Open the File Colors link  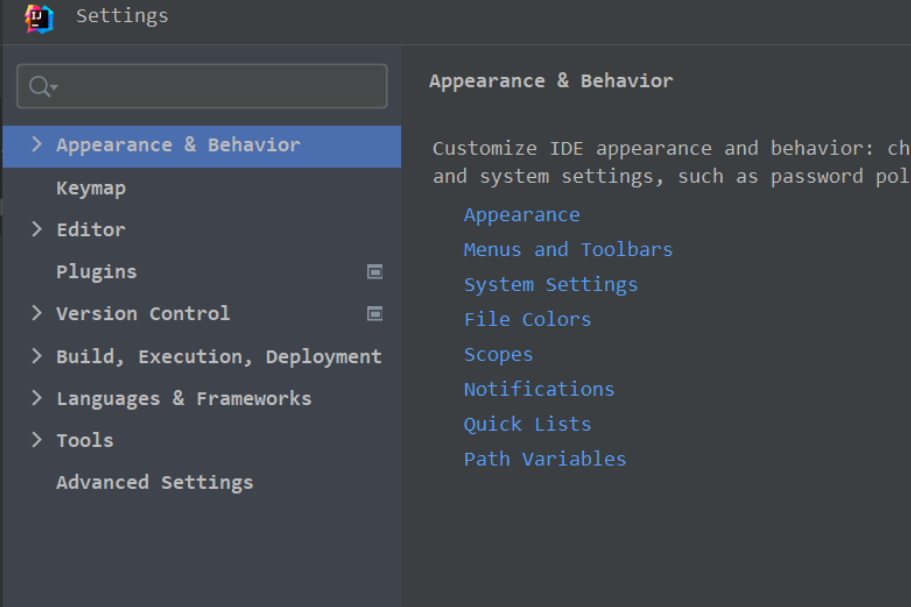(527, 320)
